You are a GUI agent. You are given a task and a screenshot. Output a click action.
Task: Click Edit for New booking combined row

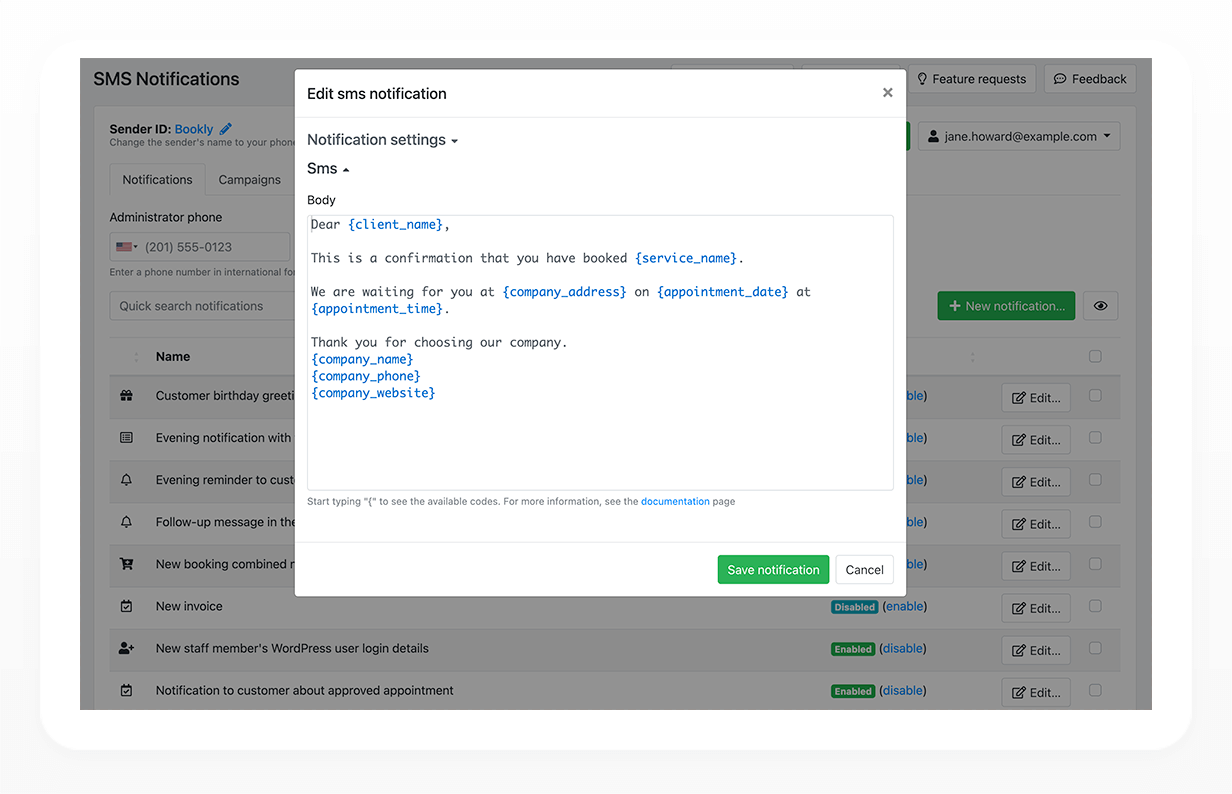coord(1036,566)
